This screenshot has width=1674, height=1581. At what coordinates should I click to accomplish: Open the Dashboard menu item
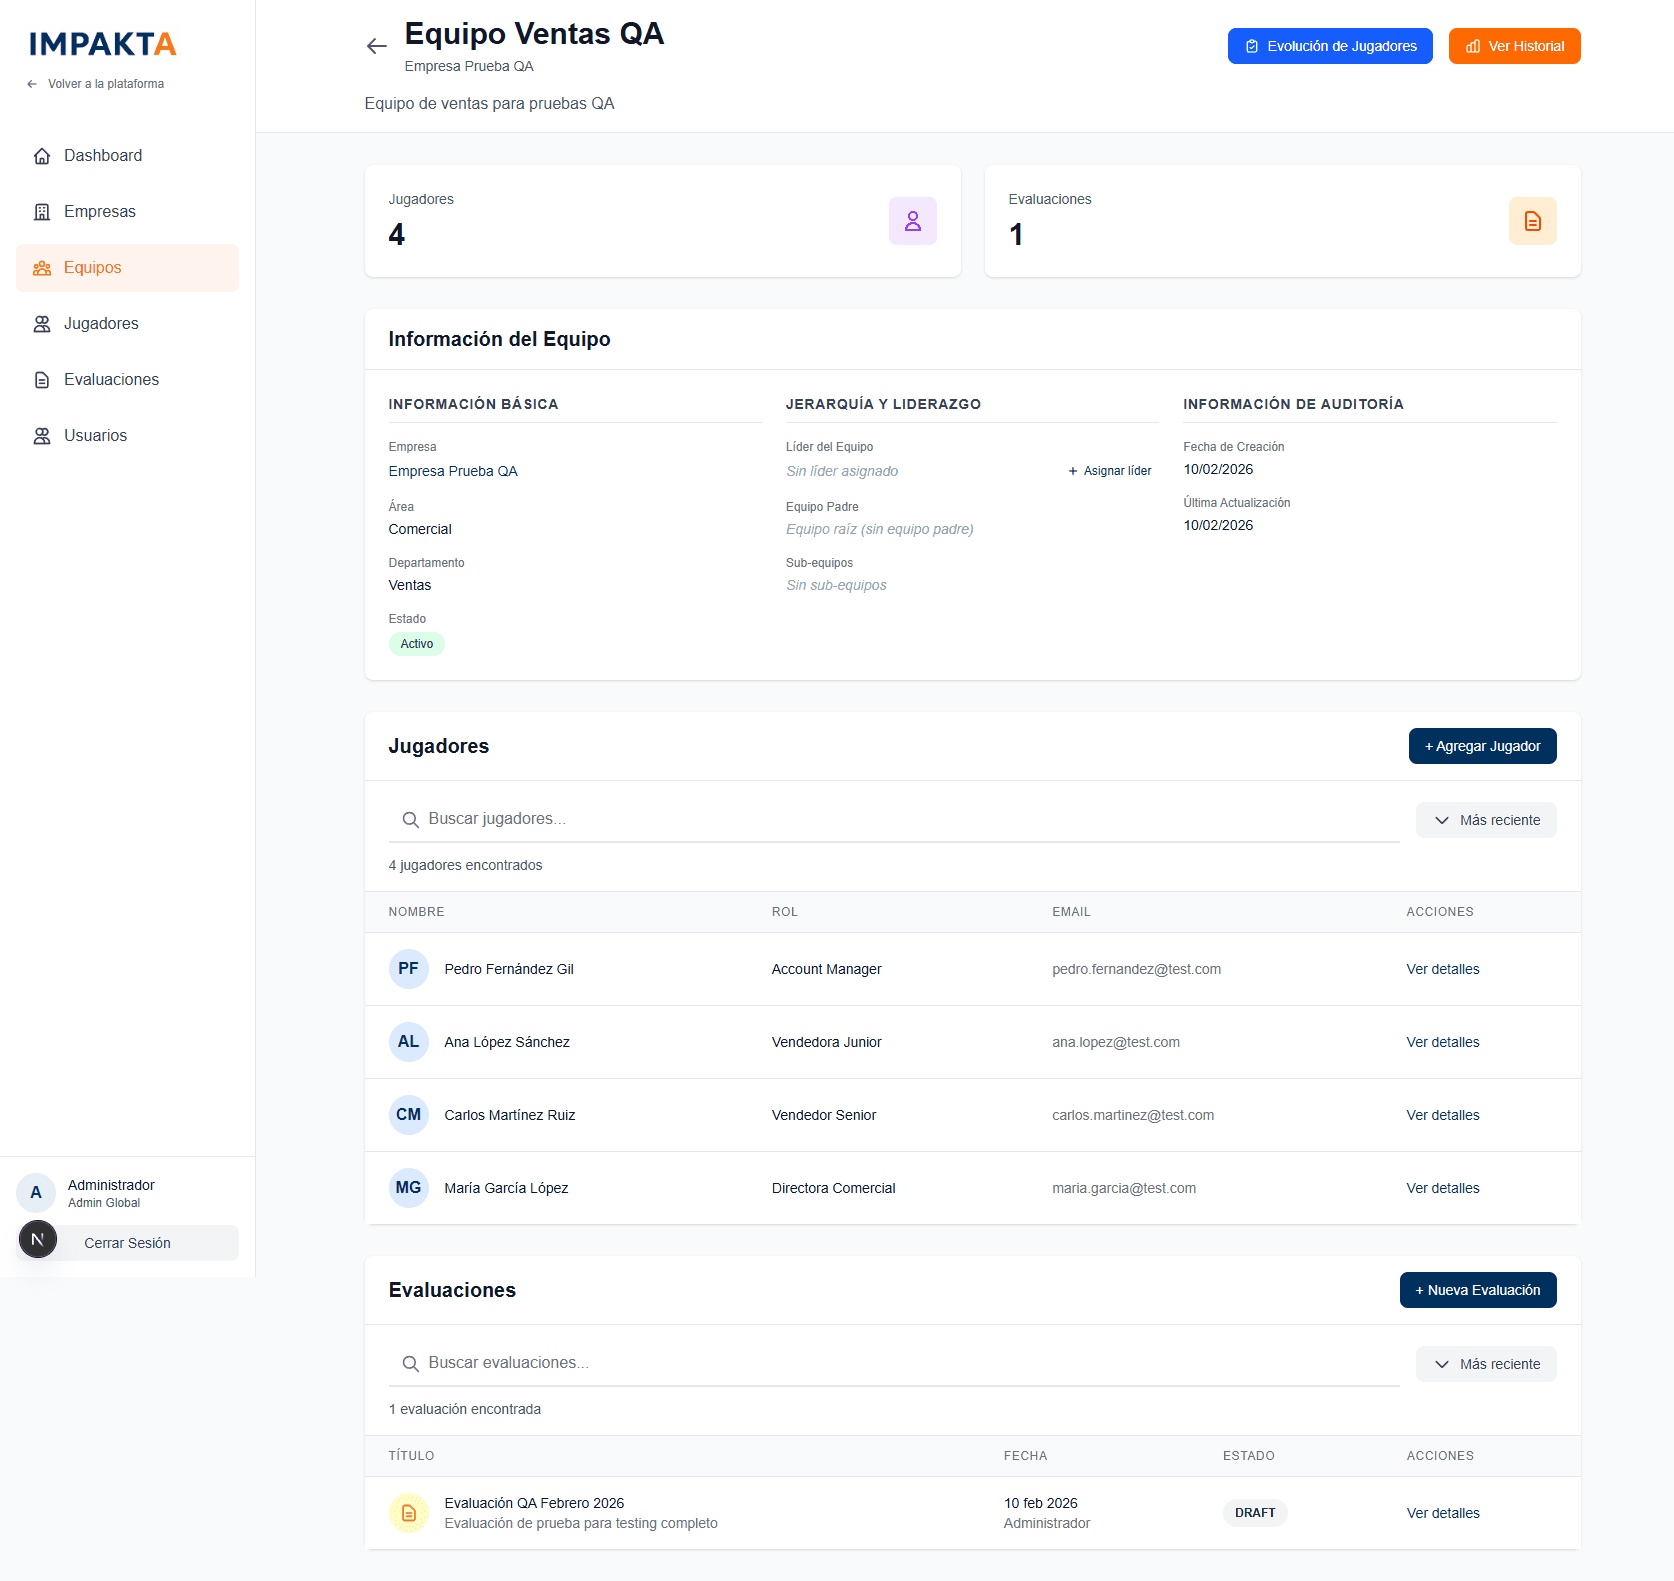click(103, 156)
